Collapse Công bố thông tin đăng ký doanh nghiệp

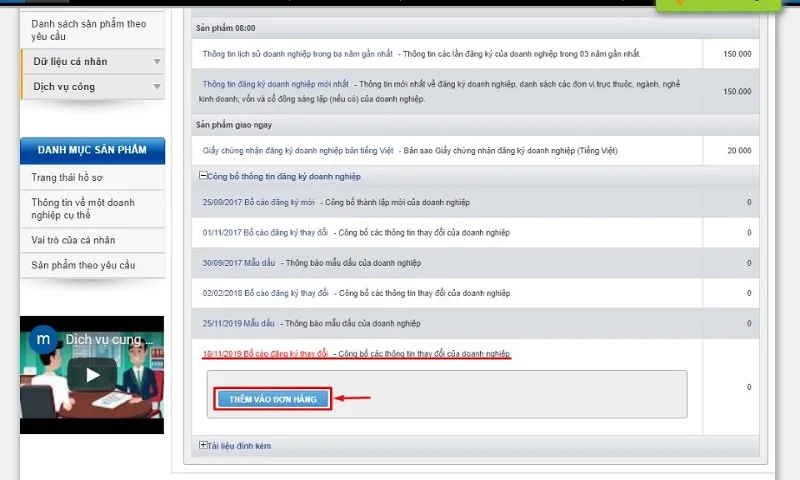(x=203, y=175)
